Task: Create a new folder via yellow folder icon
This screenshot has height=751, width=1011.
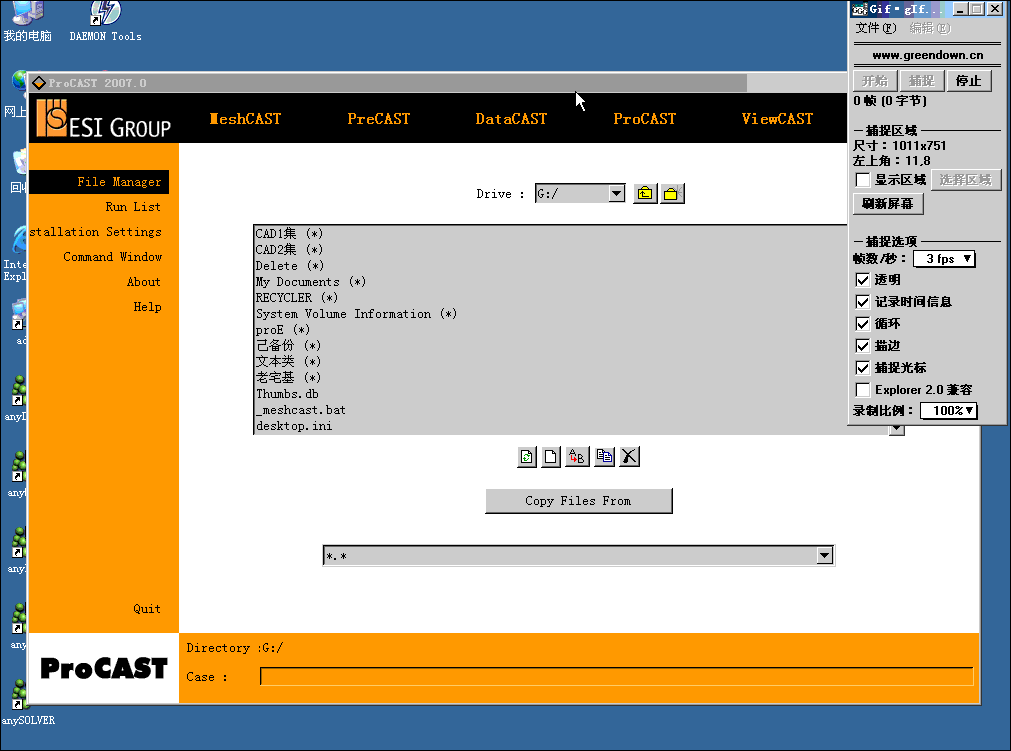Action: (672, 193)
